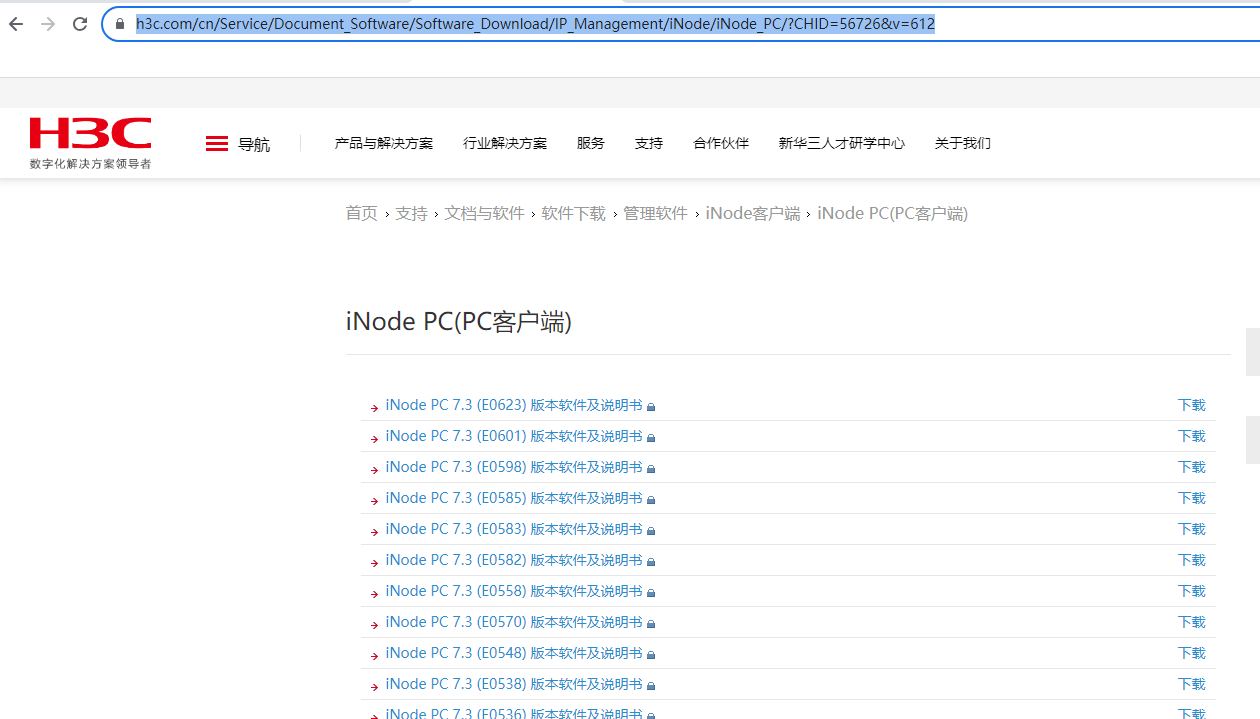Click the padlock site info icon
1260x719 pixels.
[x=120, y=24]
